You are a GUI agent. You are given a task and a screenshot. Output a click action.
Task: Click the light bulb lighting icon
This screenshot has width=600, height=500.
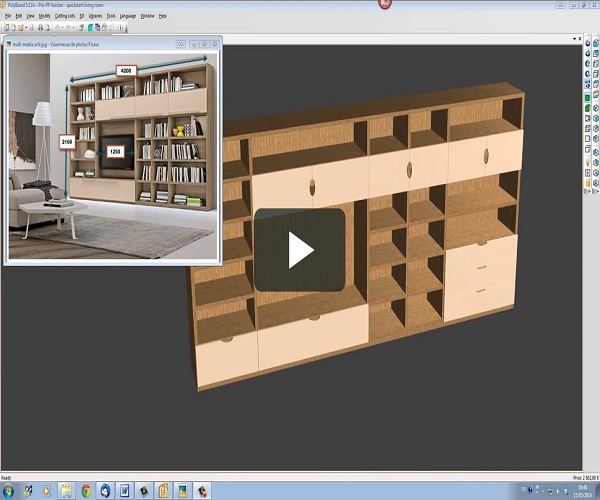tap(588, 163)
